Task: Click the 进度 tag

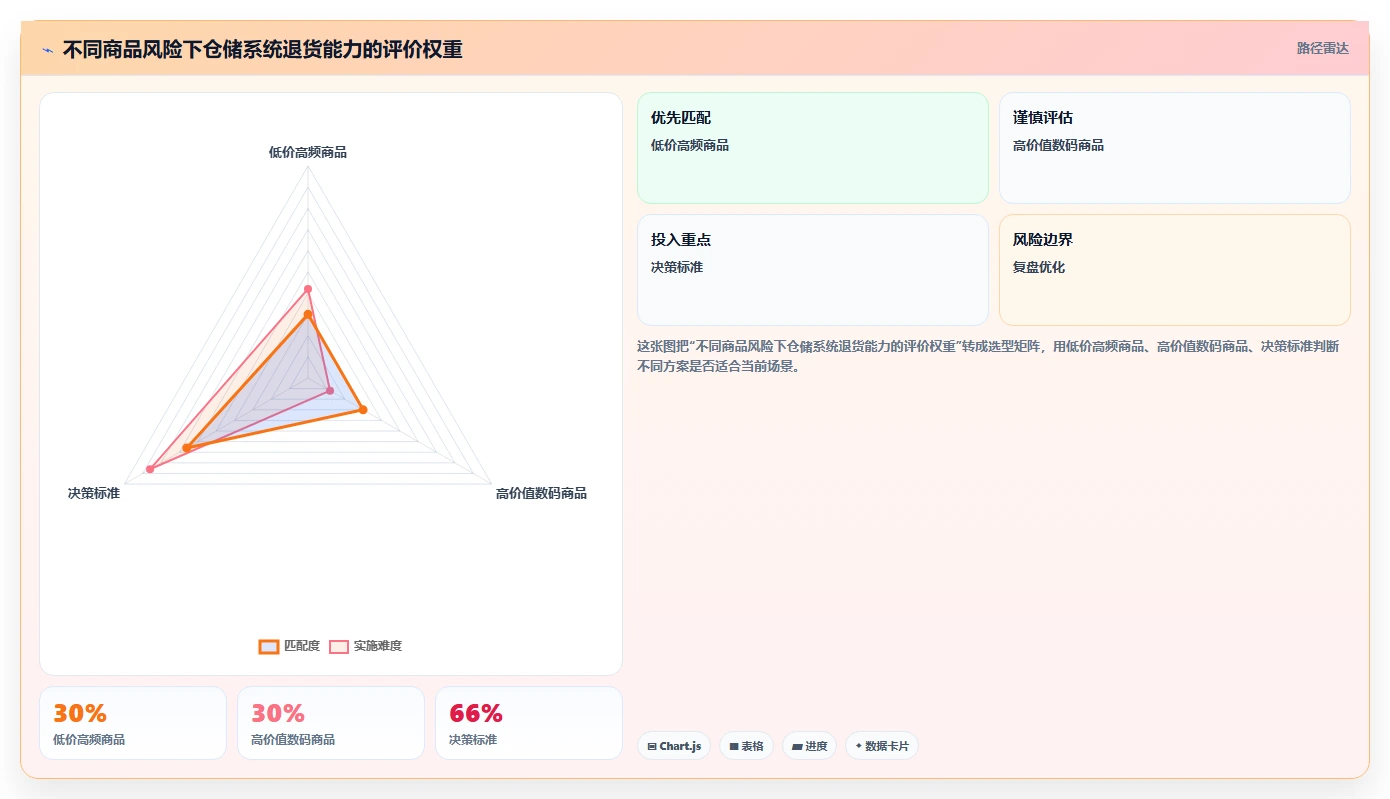Action: point(809,746)
